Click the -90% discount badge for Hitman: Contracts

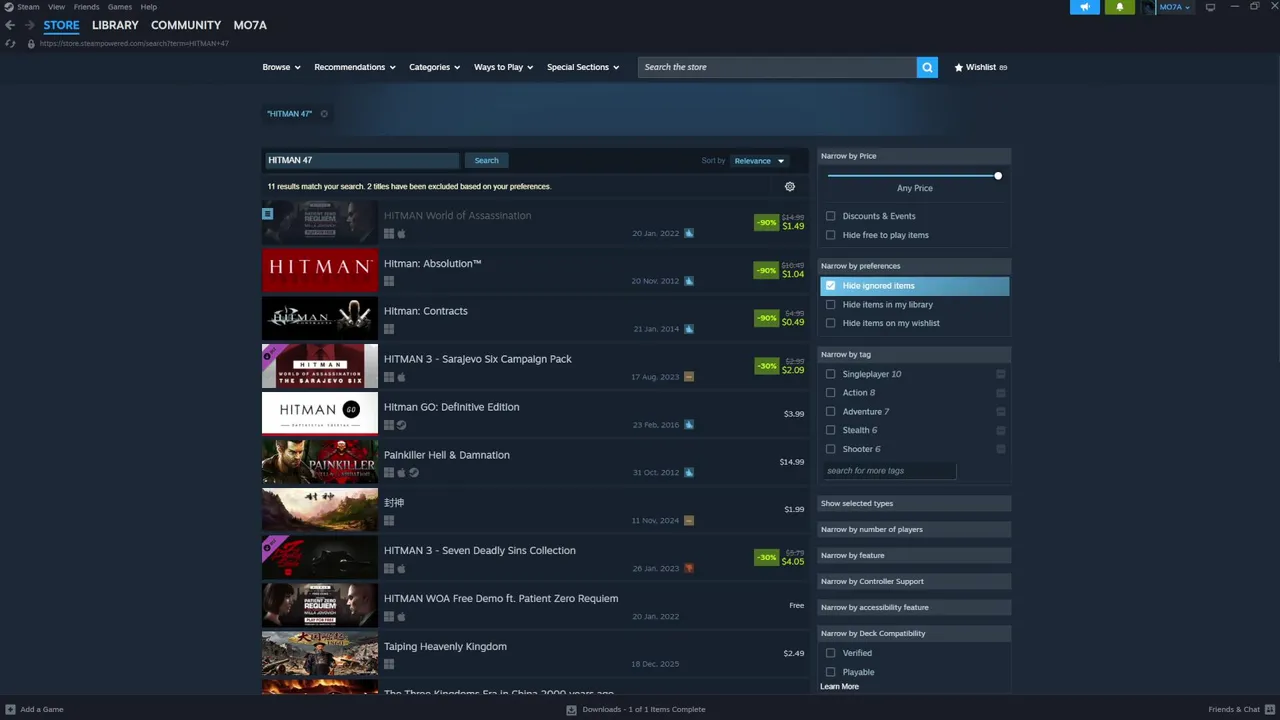coord(766,318)
